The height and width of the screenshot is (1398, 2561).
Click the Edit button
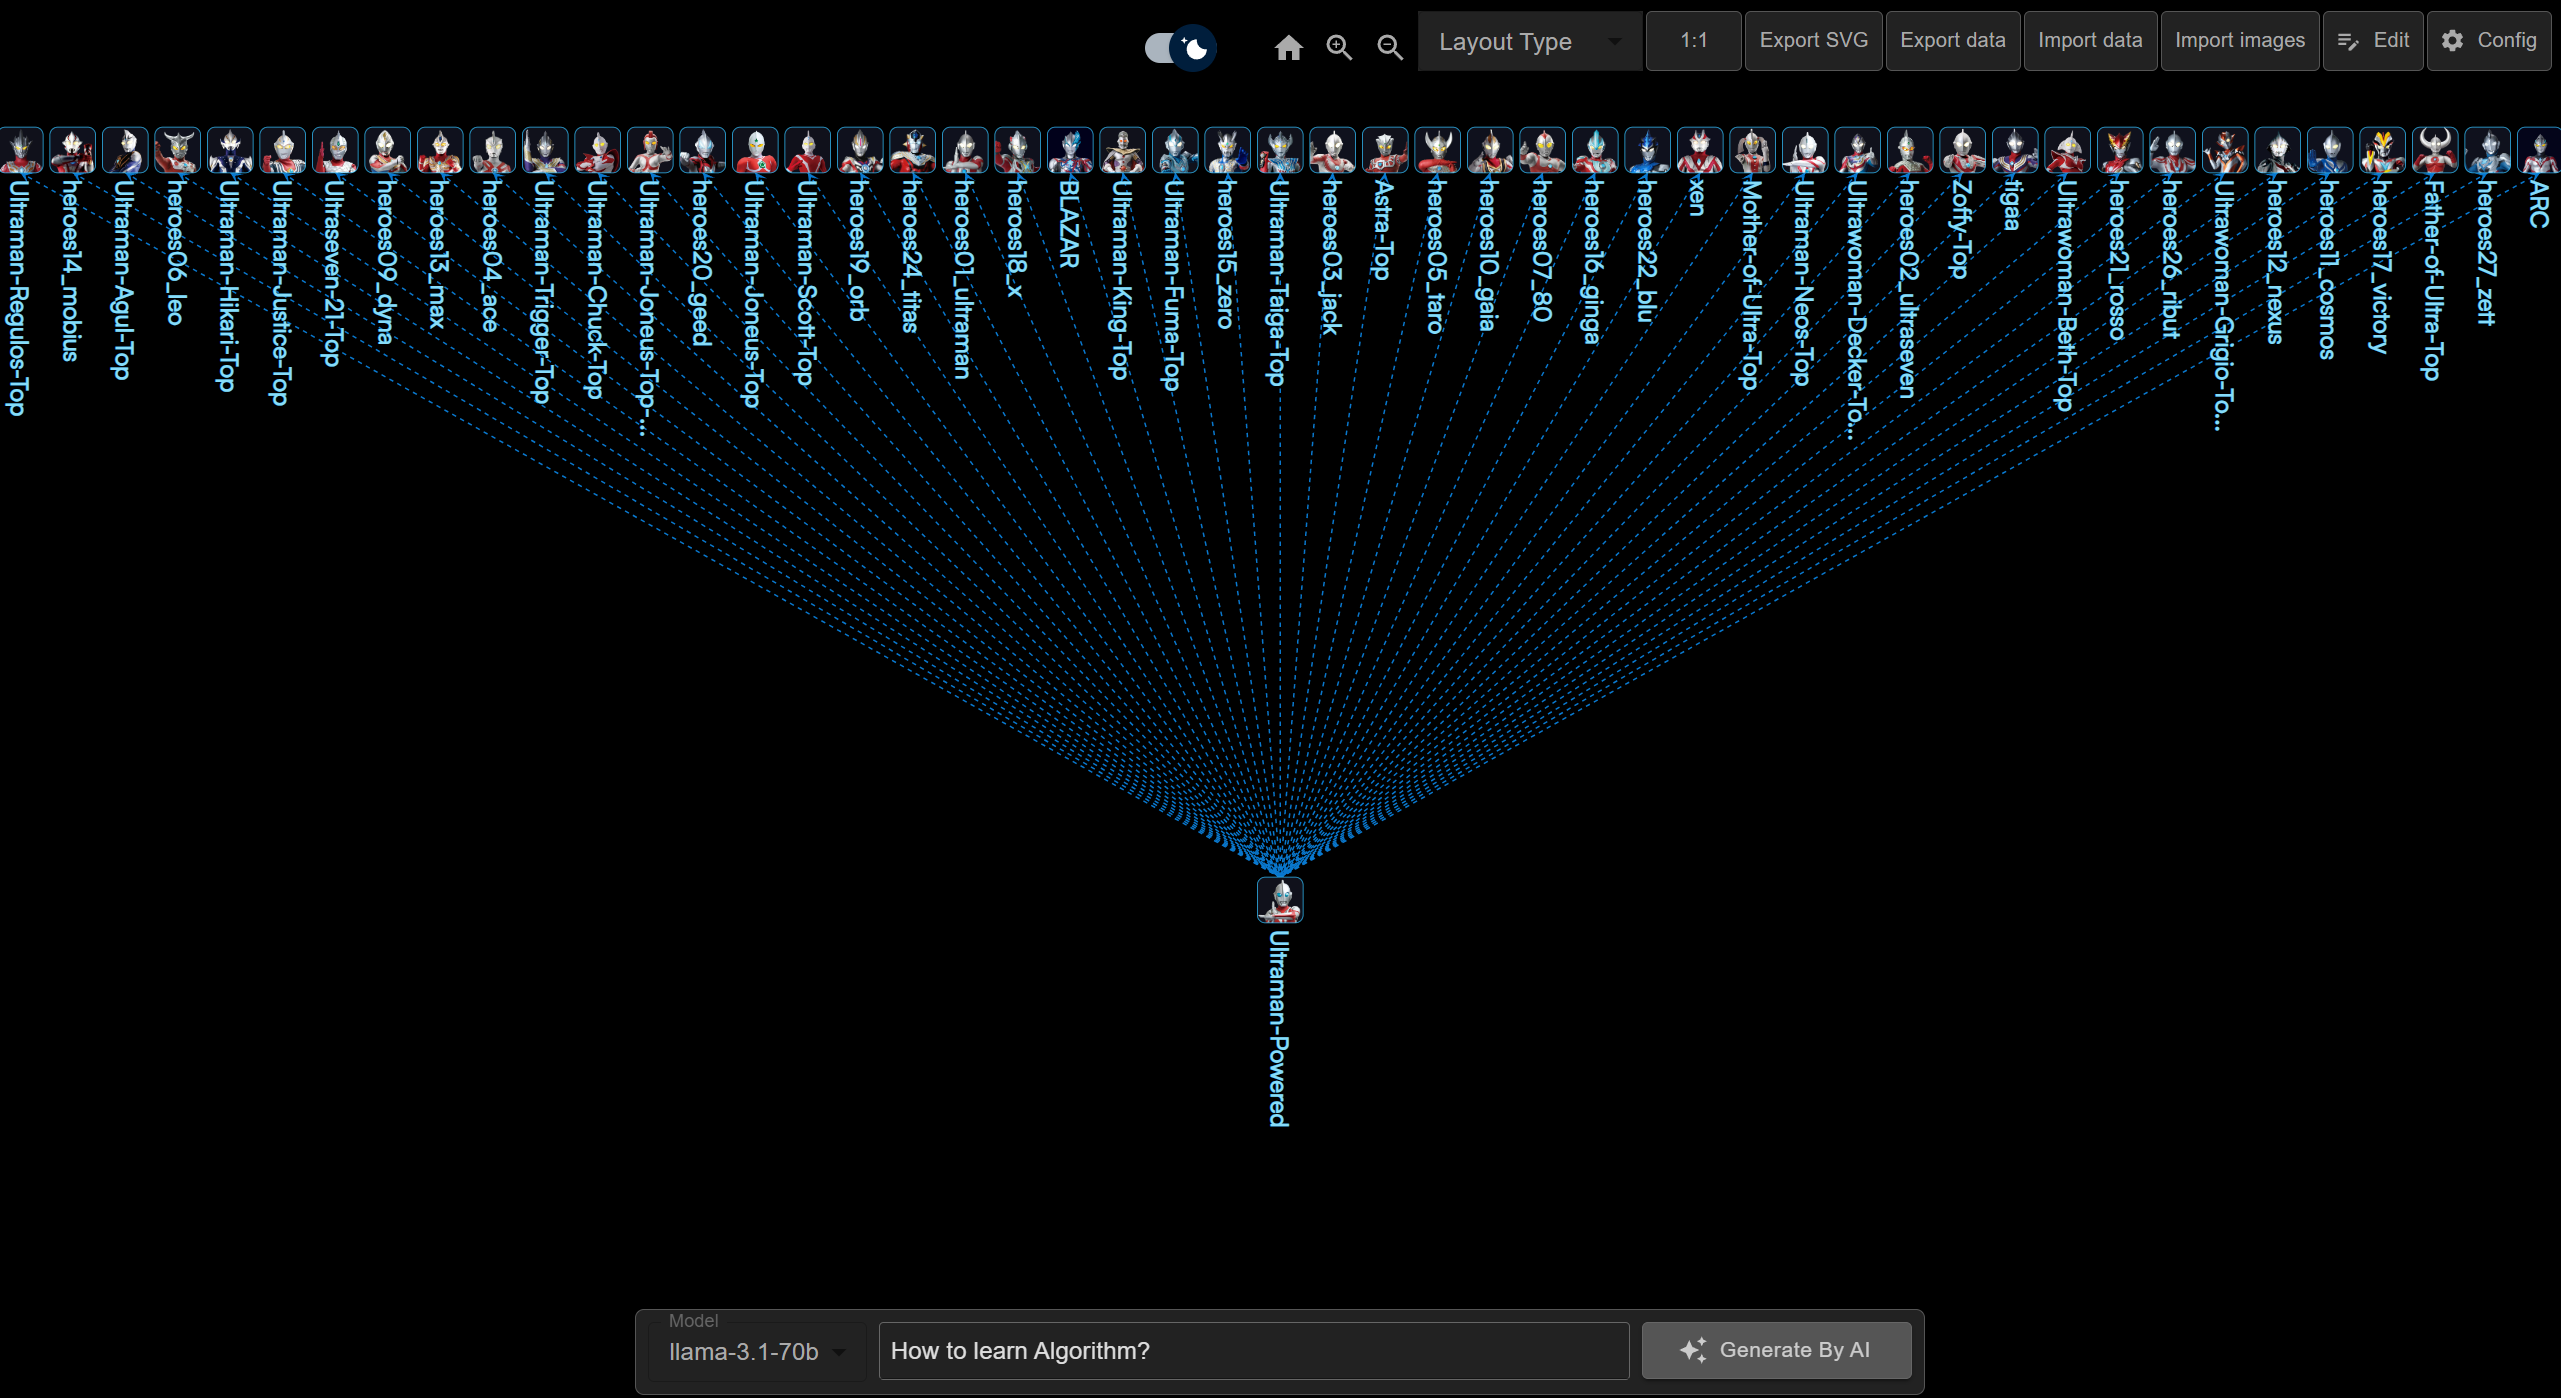point(2373,41)
